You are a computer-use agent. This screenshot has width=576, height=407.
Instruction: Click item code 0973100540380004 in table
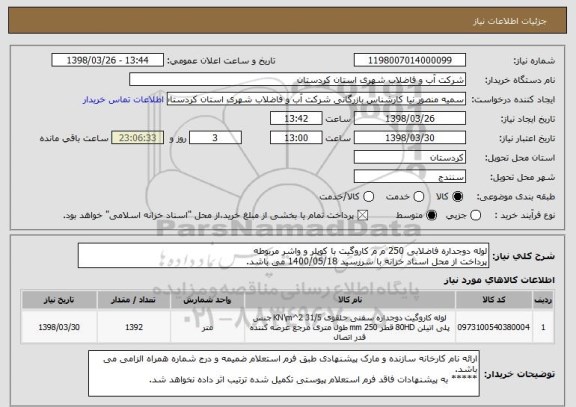[x=493, y=327]
